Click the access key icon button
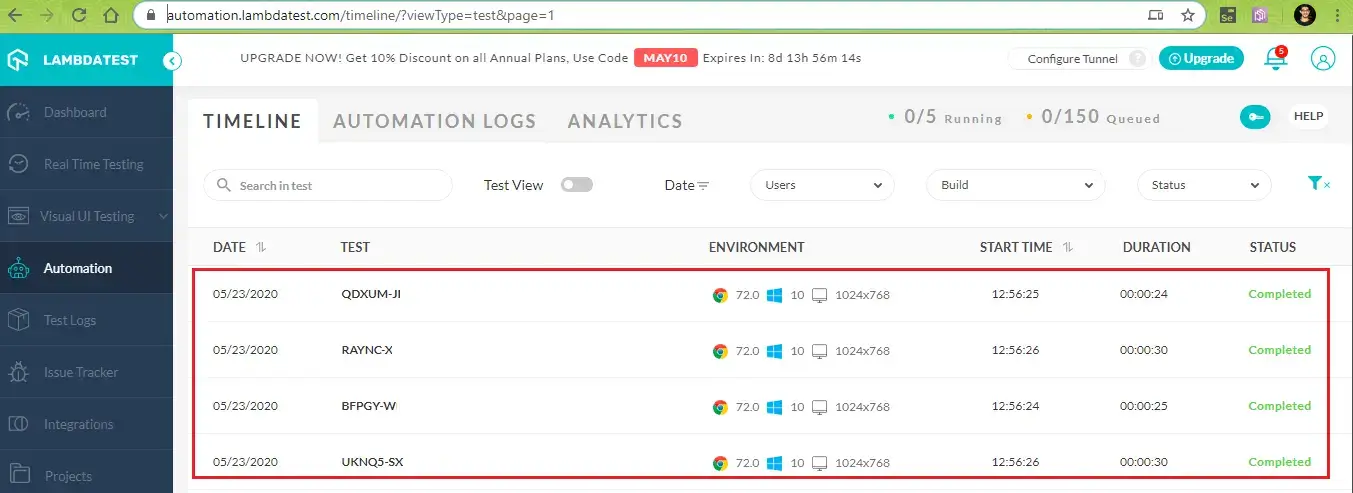Image resolution: width=1353 pixels, height=493 pixels. [x=1255, y=117]
